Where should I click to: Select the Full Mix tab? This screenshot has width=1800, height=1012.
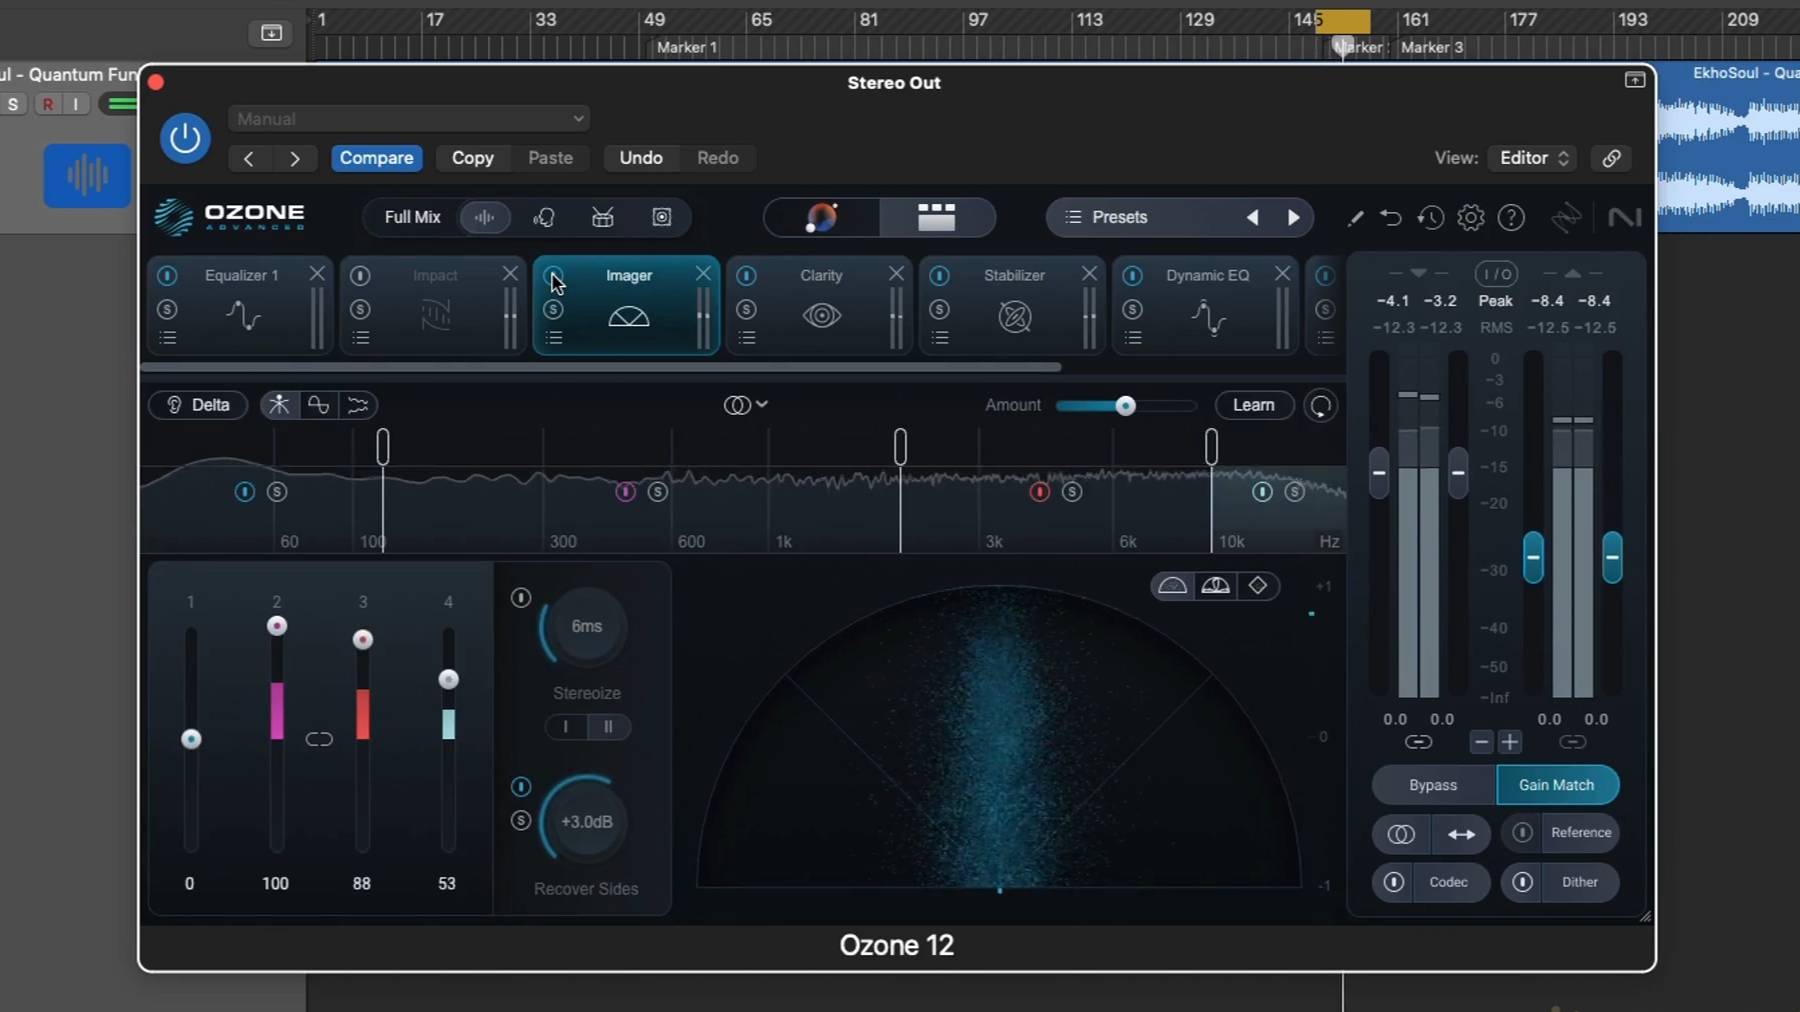[412, 217]
